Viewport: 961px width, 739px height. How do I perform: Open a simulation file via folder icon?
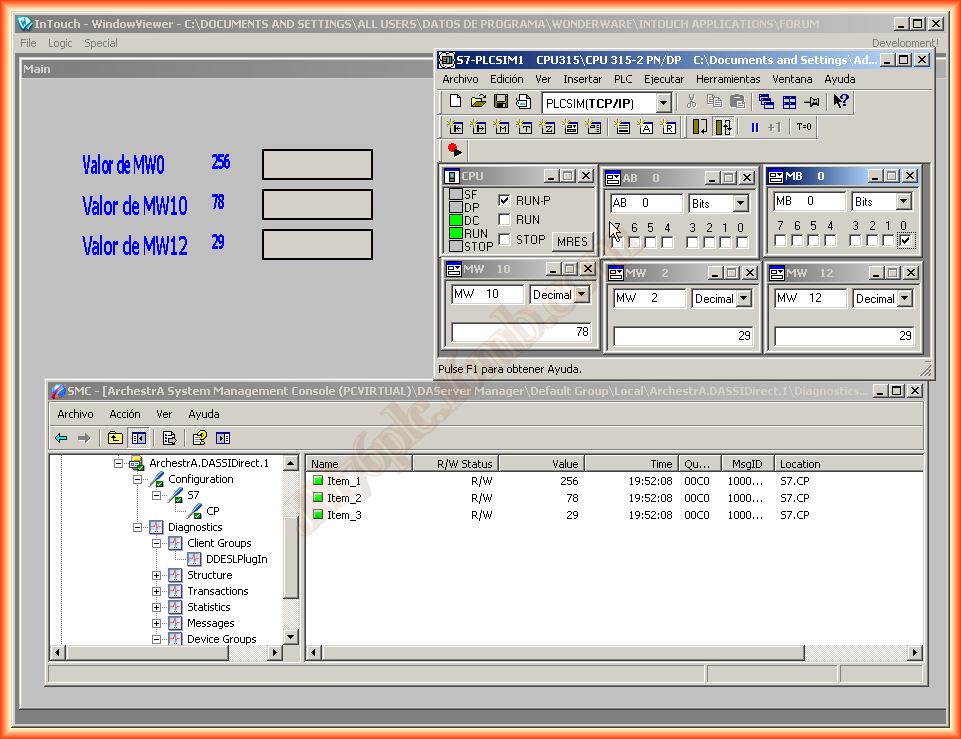pos(478,102)
